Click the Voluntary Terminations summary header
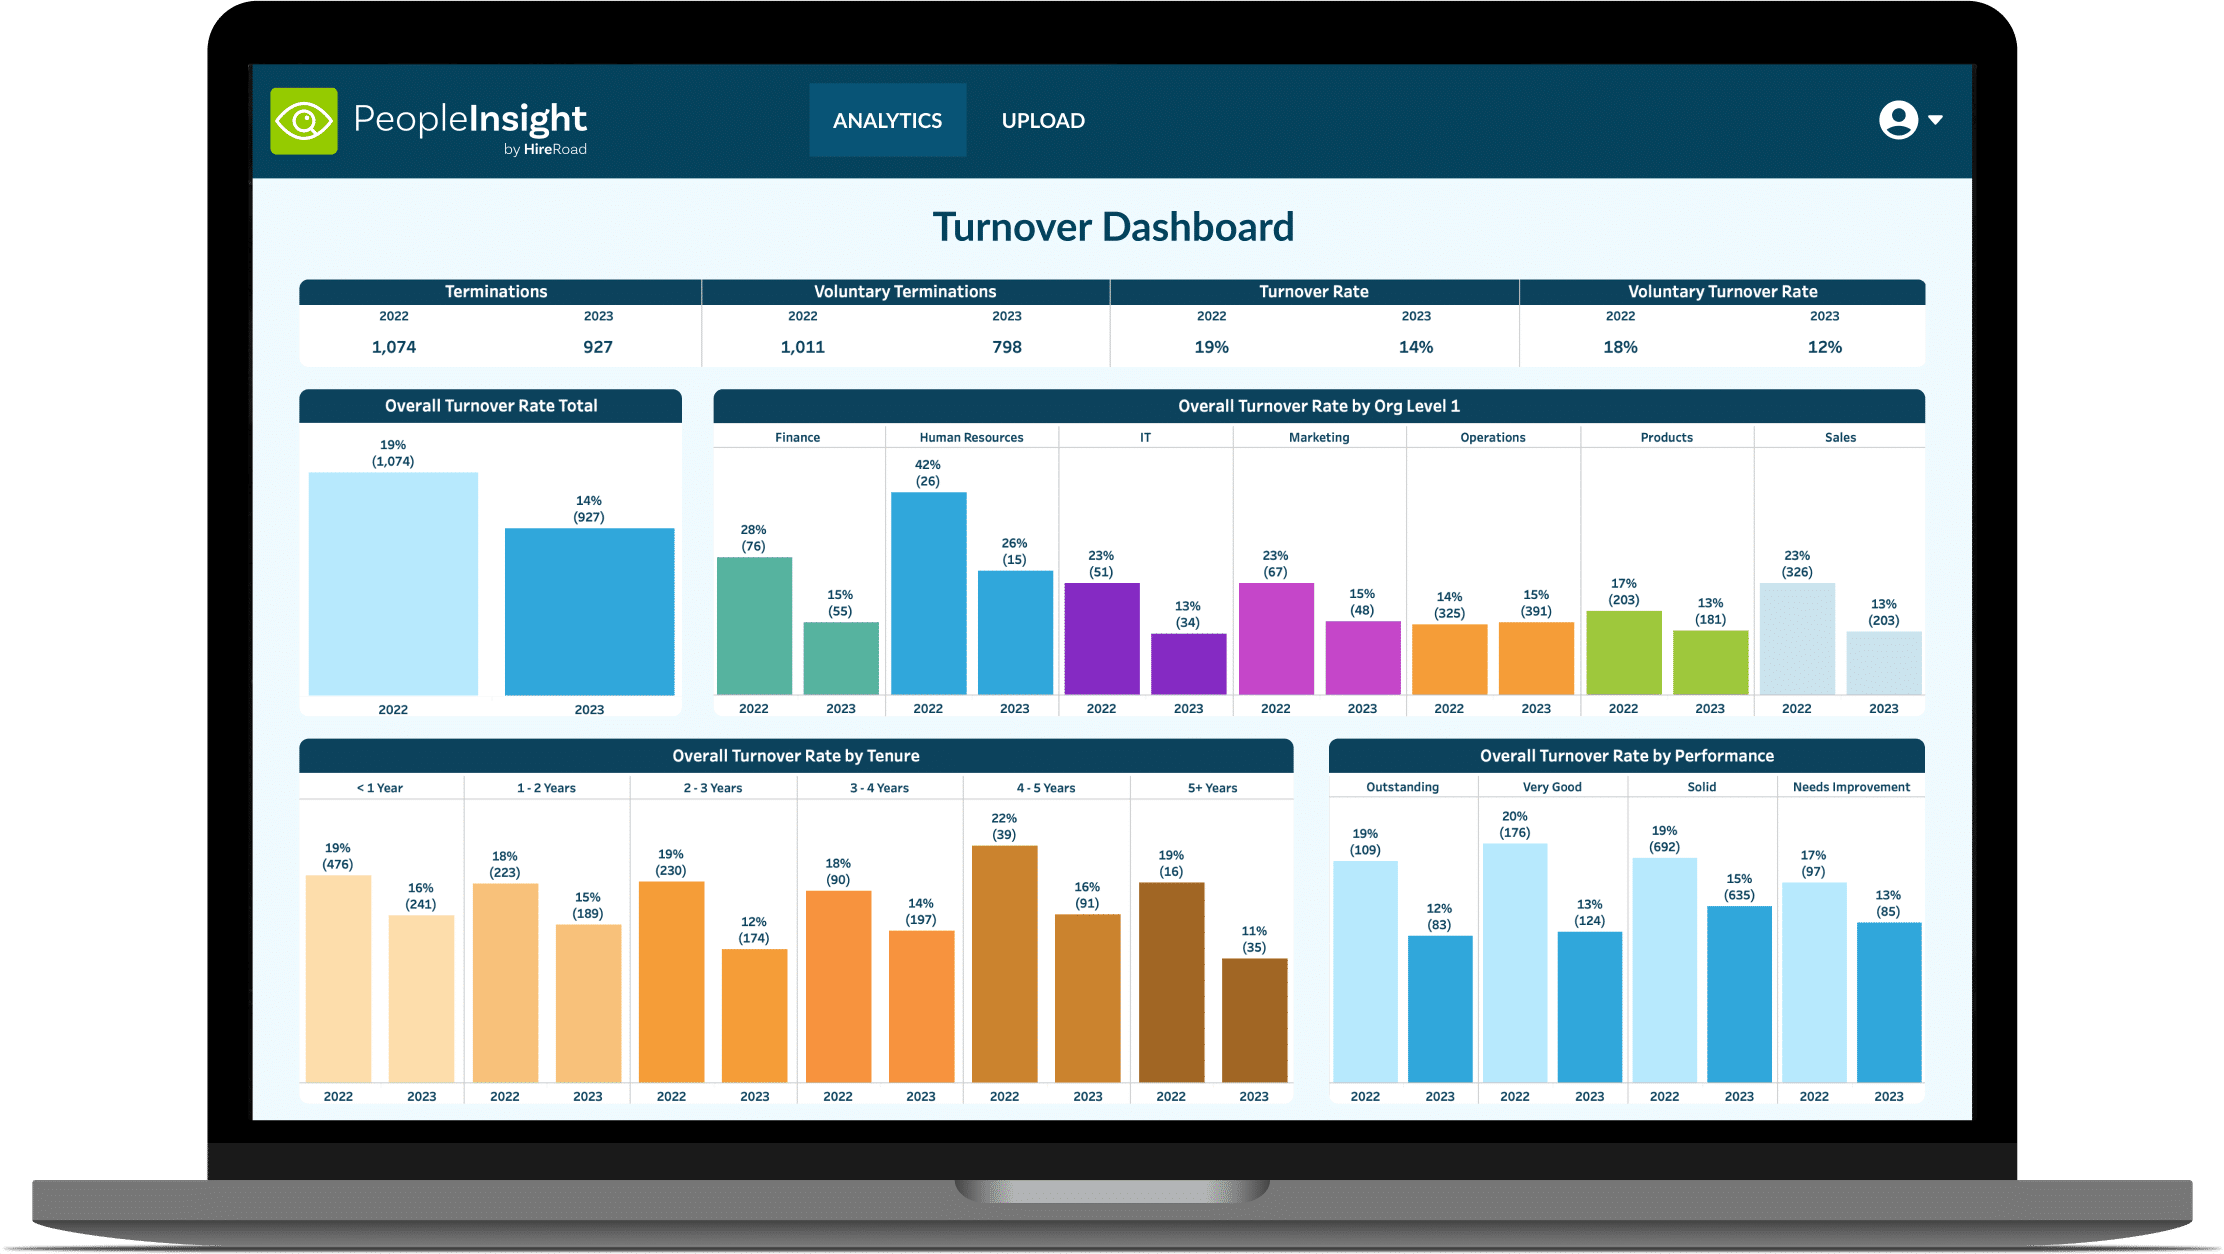Screen dimensions: 2224x1254 coord(905,291)
